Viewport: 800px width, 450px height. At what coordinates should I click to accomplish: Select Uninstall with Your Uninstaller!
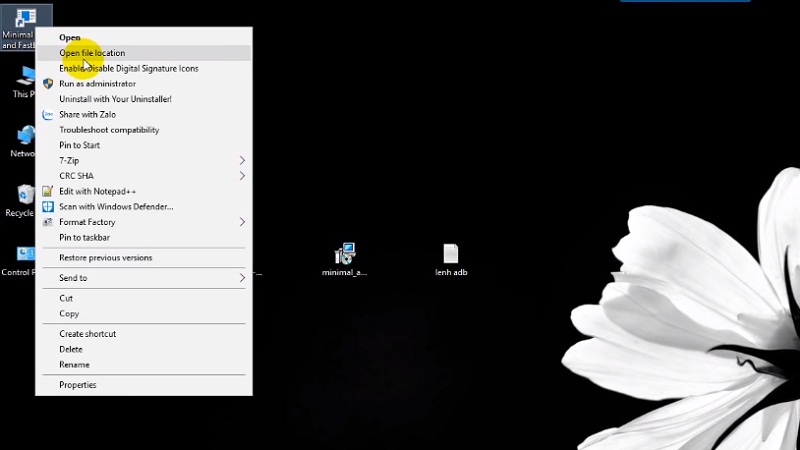click(x=144, y=99)
